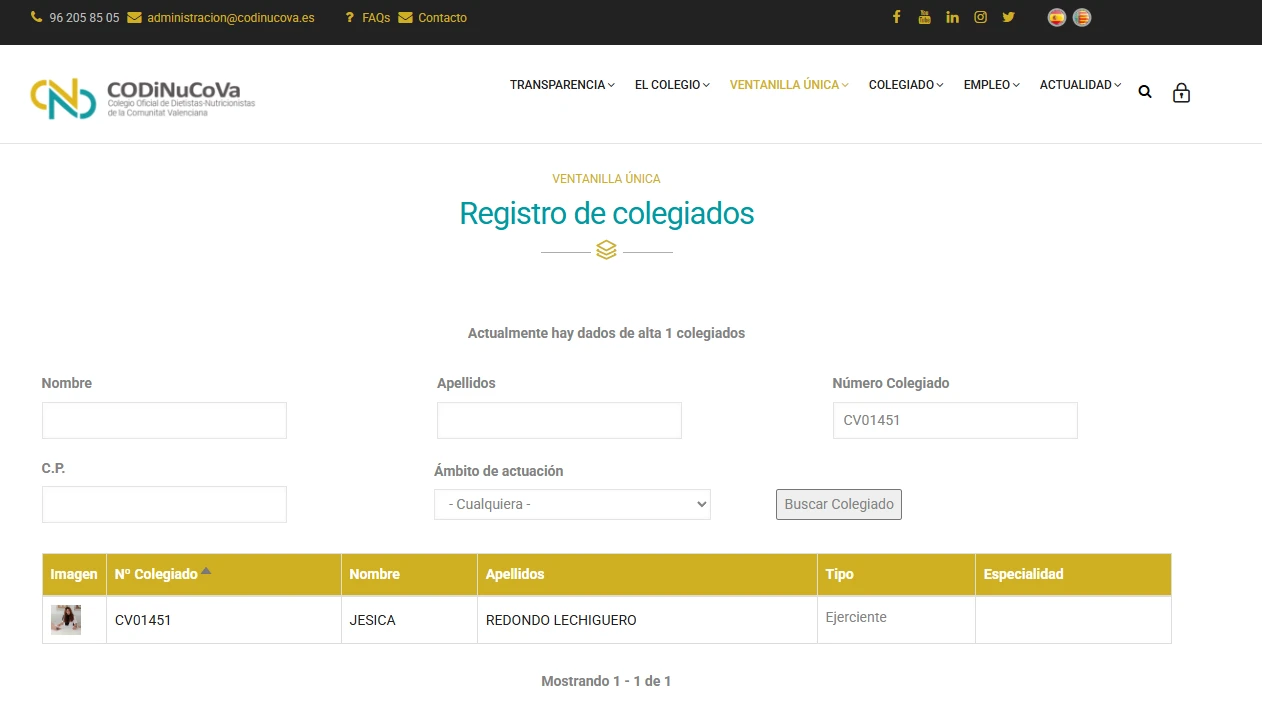
Task: Click the Buscar Colegiado button
Action: pos(839,504)
